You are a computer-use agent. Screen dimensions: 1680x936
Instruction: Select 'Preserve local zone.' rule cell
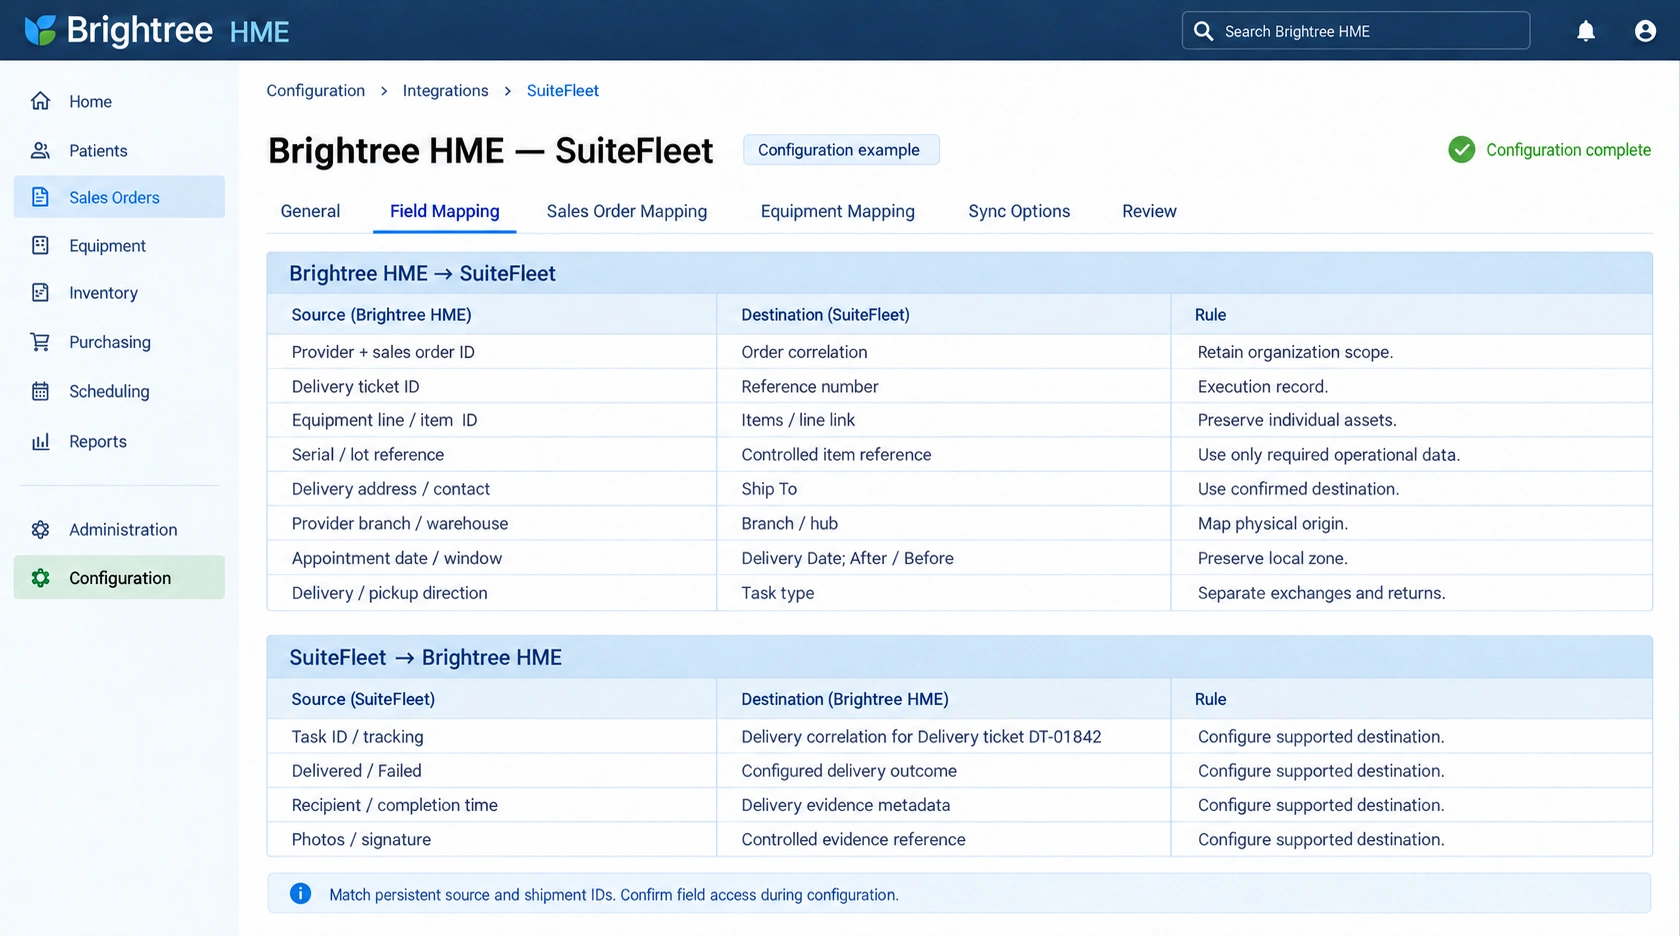click(x=1412, y=558)
